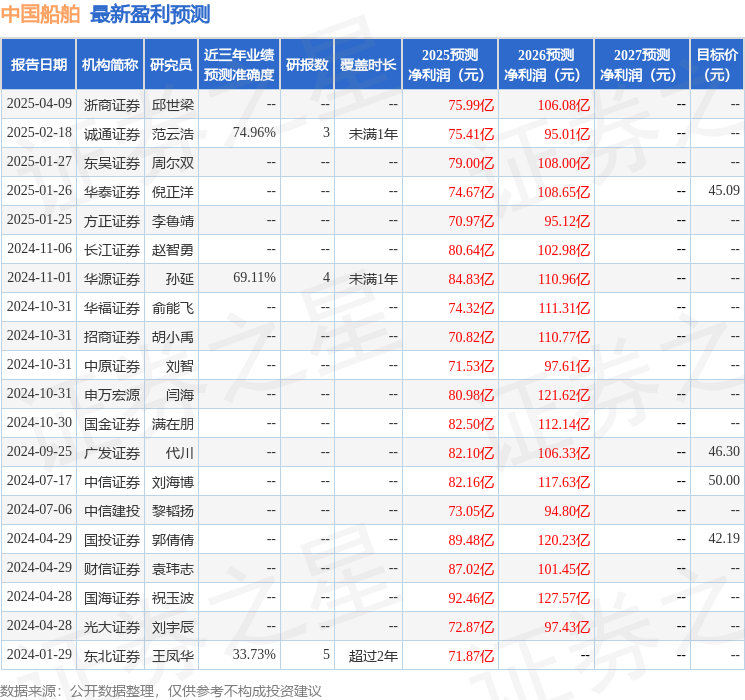The width and height of the screenshot is (745, 700).
Task: Click 长江证券 institution cell
Action: coord(112,250)
